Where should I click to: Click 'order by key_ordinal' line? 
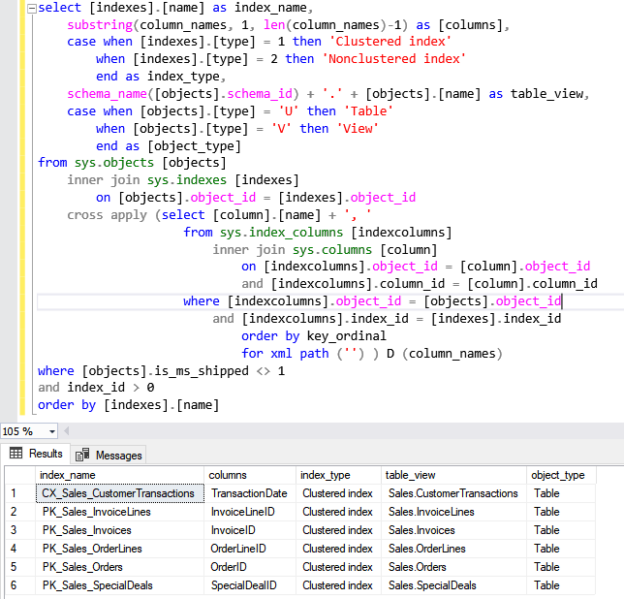click(314, 336)
